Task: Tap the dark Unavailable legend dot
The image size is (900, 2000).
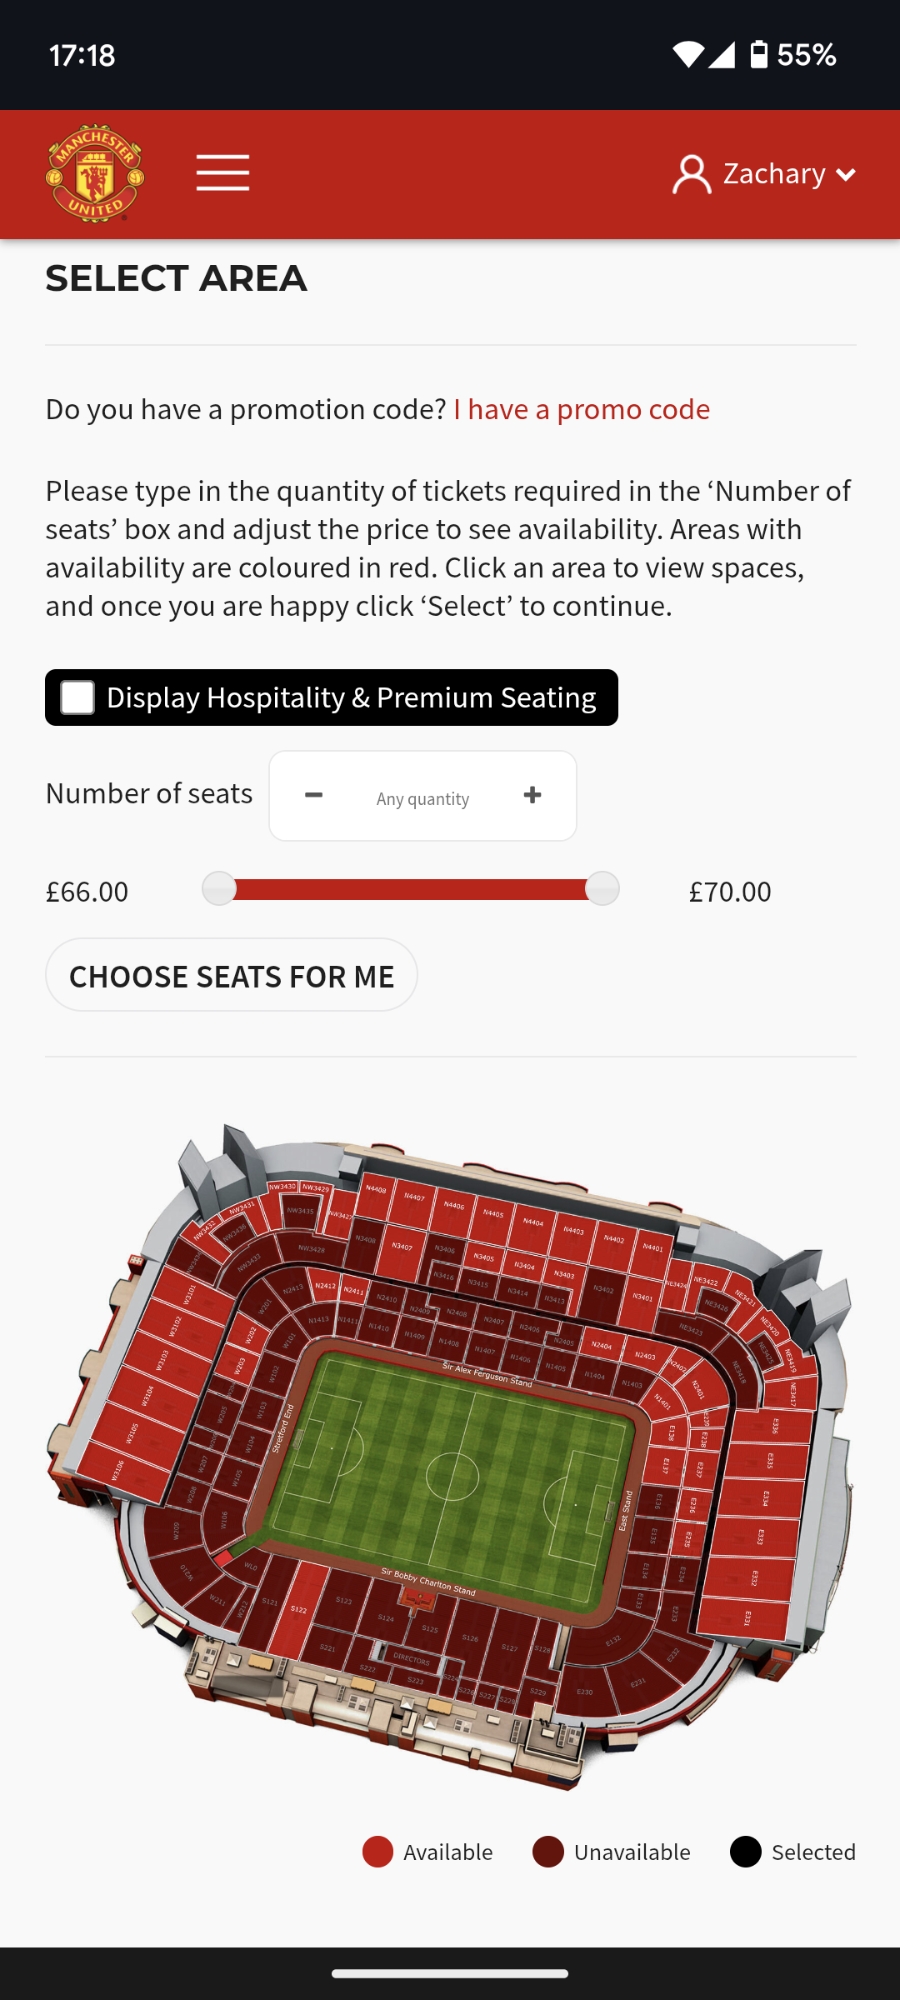Action: click(x=548, y=1852)
